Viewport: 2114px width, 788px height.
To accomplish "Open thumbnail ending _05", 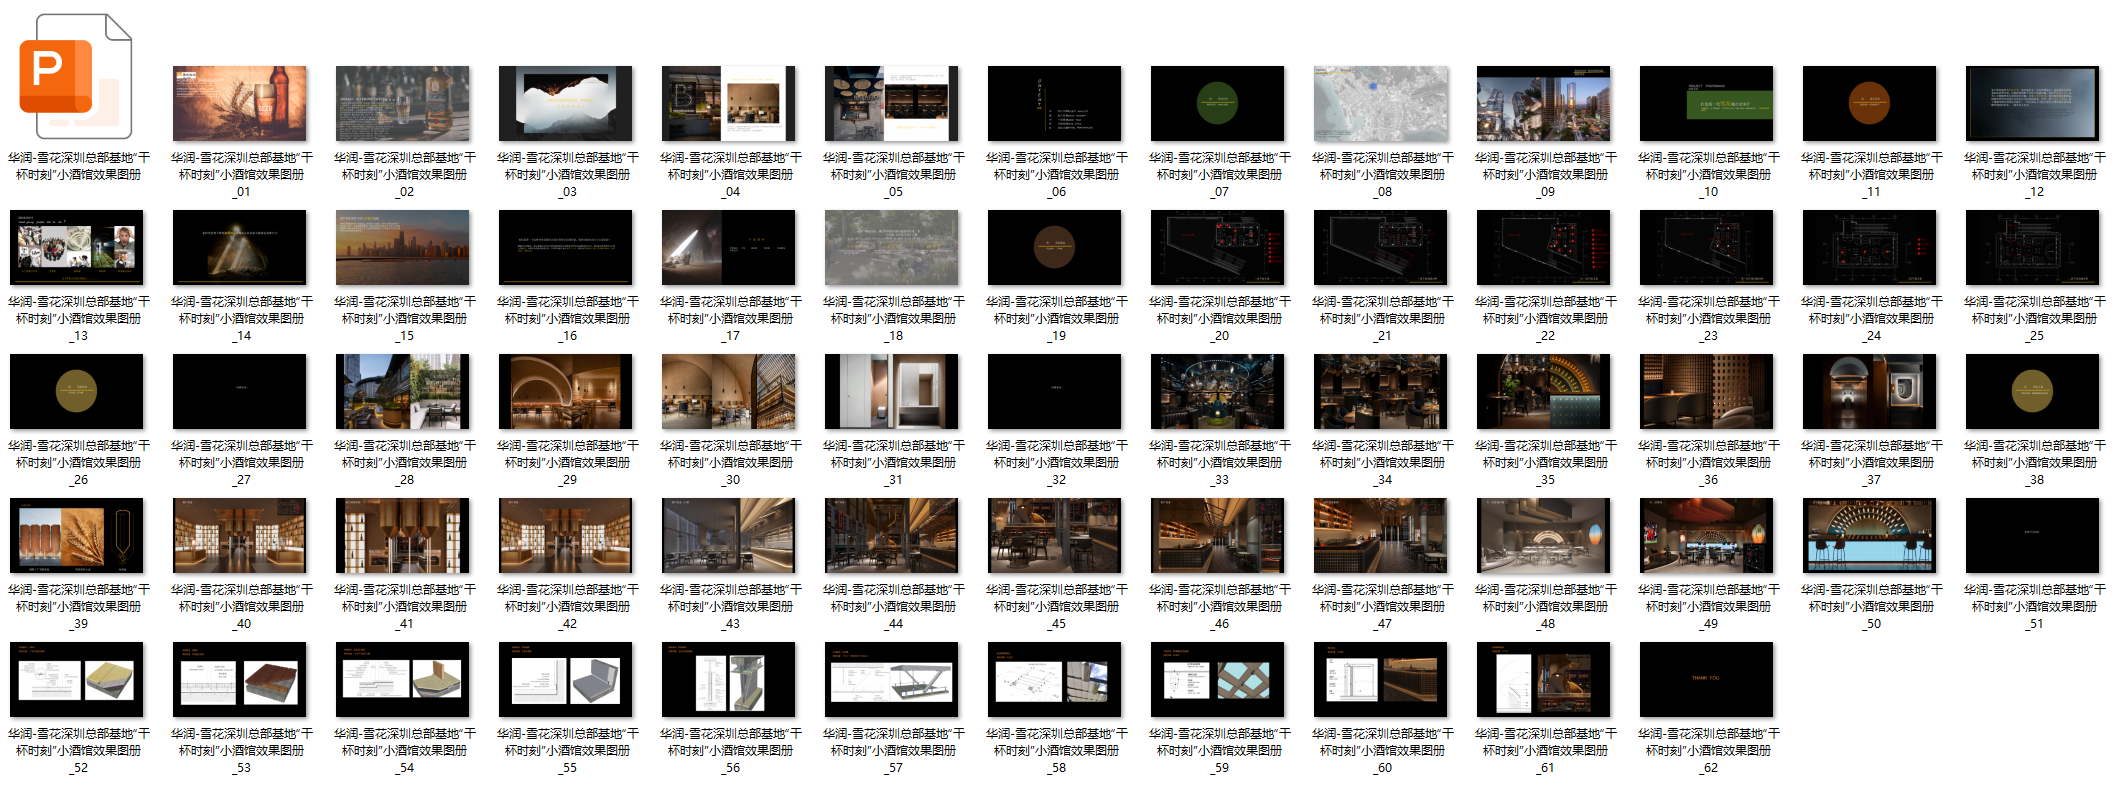I will coord(892,104).
